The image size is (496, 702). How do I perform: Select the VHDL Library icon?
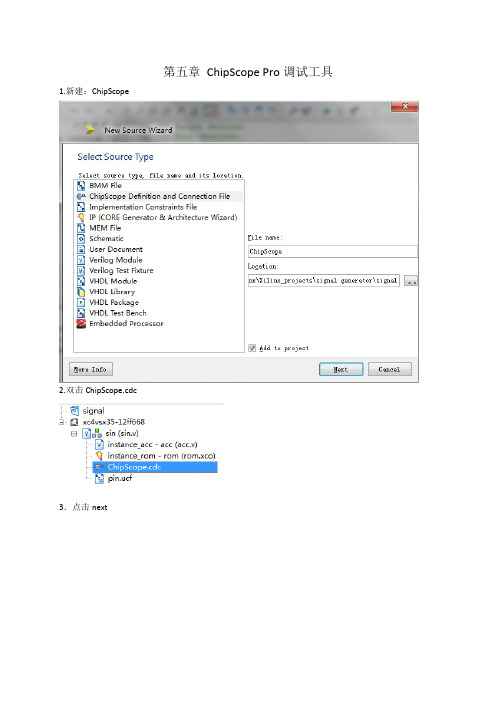point(81,291)
